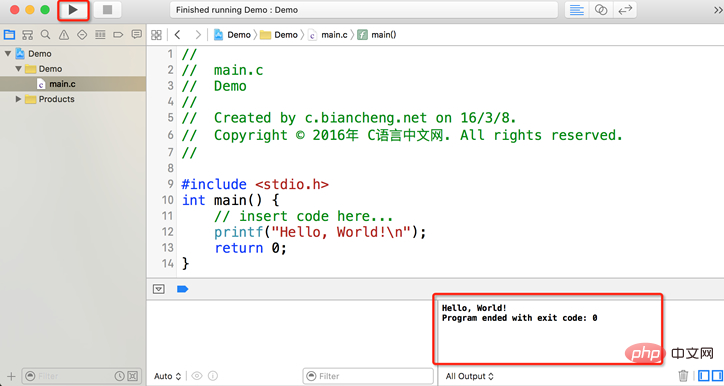Select main.c in the navigator
Image resolution: width=724 pixels, height=386 pixels.
[x=73, y=84]
